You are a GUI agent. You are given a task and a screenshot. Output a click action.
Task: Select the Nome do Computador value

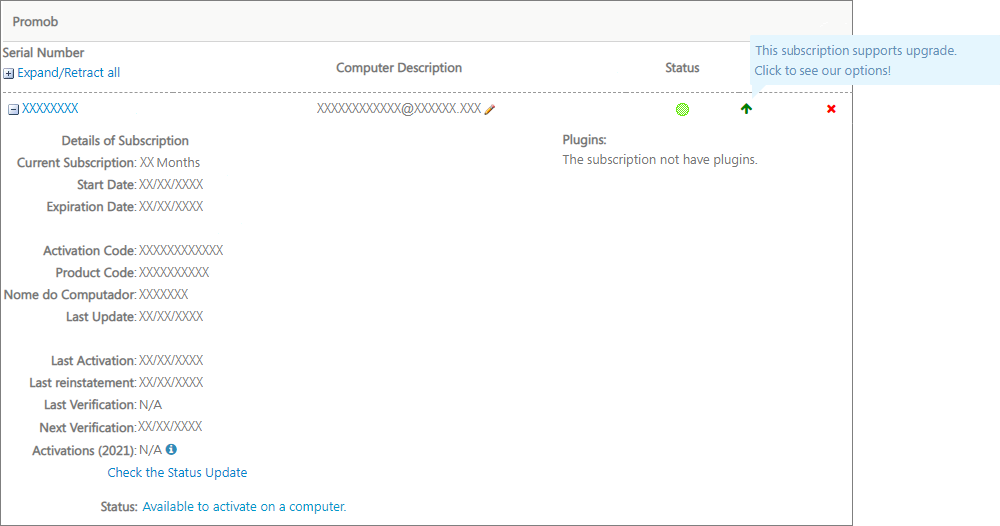tap(163, 295)
